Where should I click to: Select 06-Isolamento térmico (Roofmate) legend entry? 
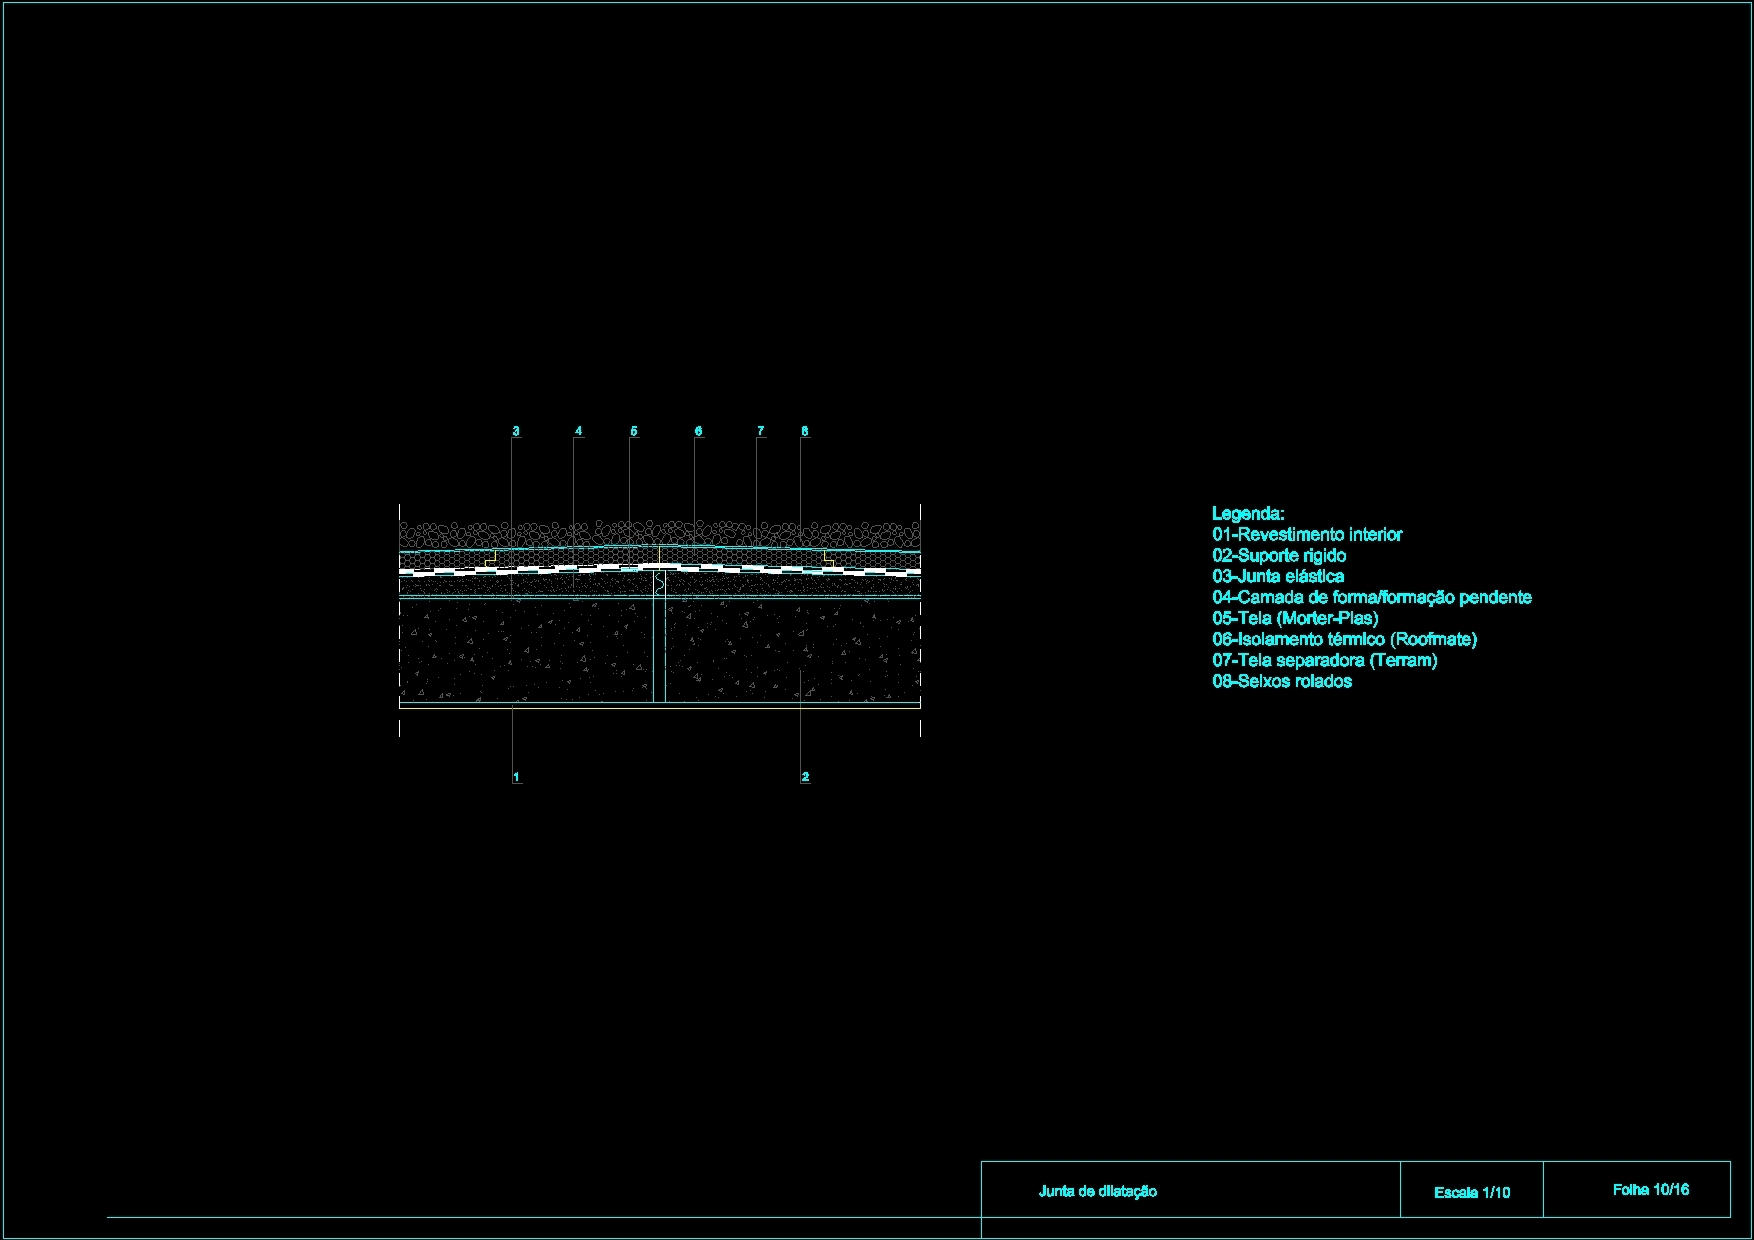pos(1343,639)
